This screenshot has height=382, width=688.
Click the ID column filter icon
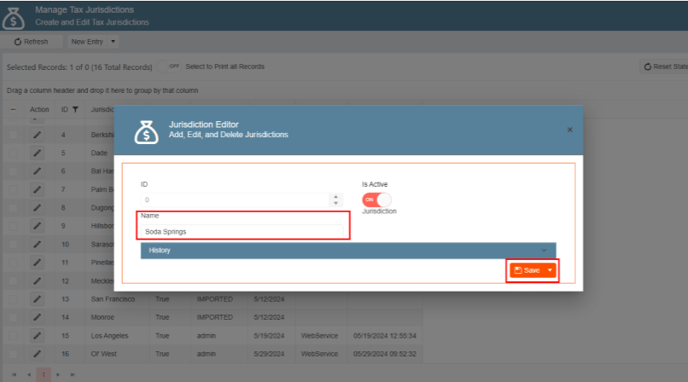tap(75, 109)
